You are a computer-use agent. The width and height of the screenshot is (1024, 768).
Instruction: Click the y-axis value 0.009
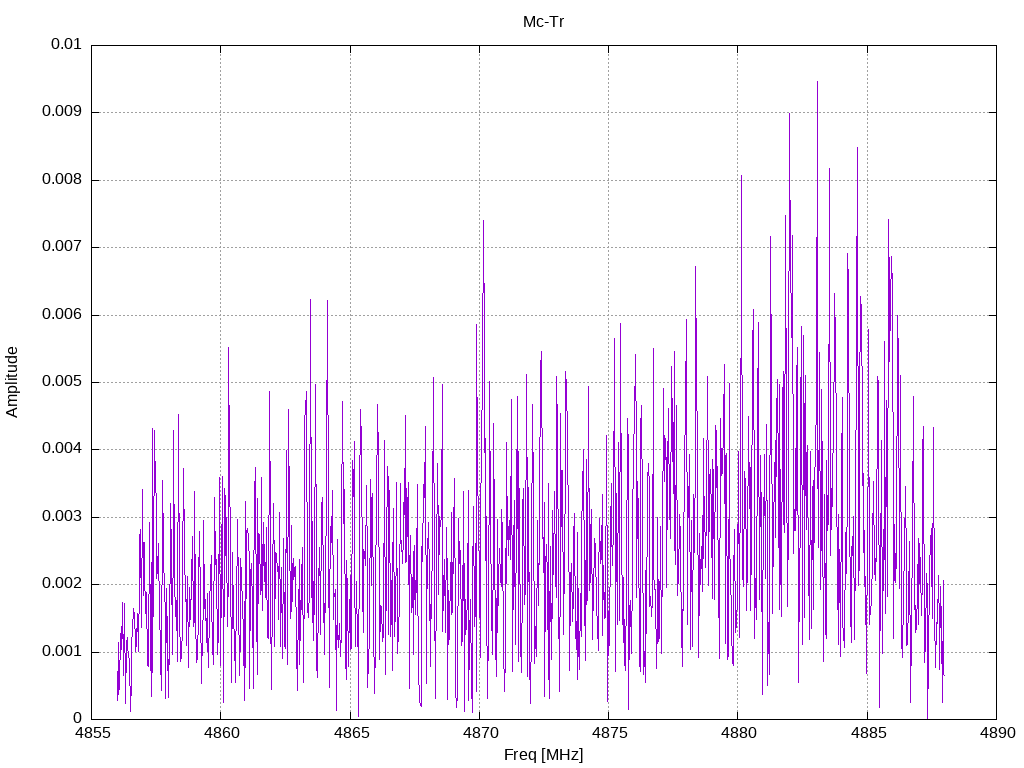tap(62, 112)
